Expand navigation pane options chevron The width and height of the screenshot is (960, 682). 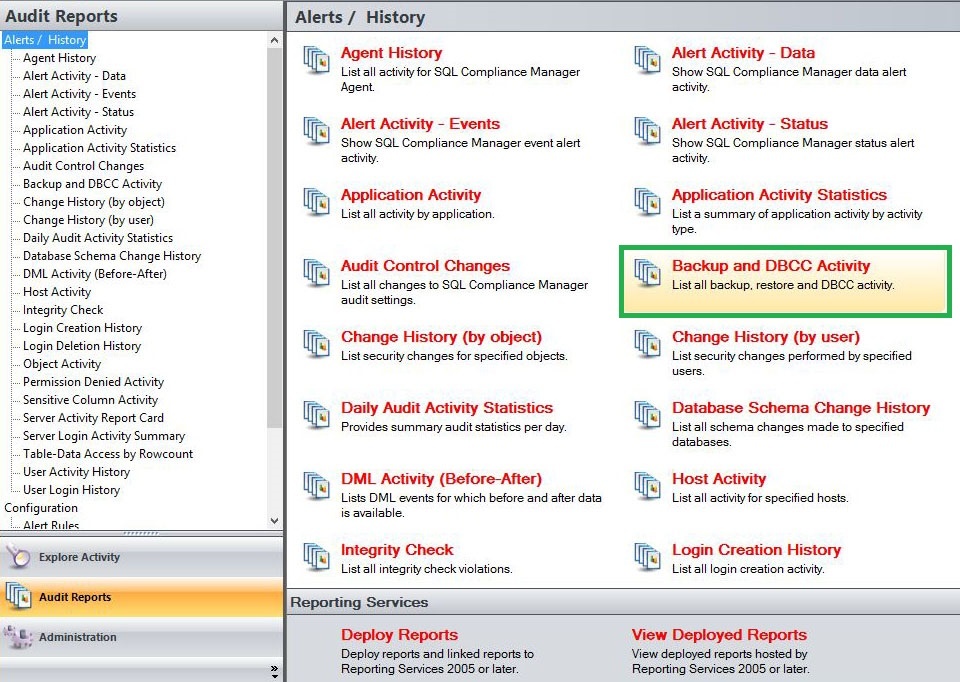tap(274, 672)
